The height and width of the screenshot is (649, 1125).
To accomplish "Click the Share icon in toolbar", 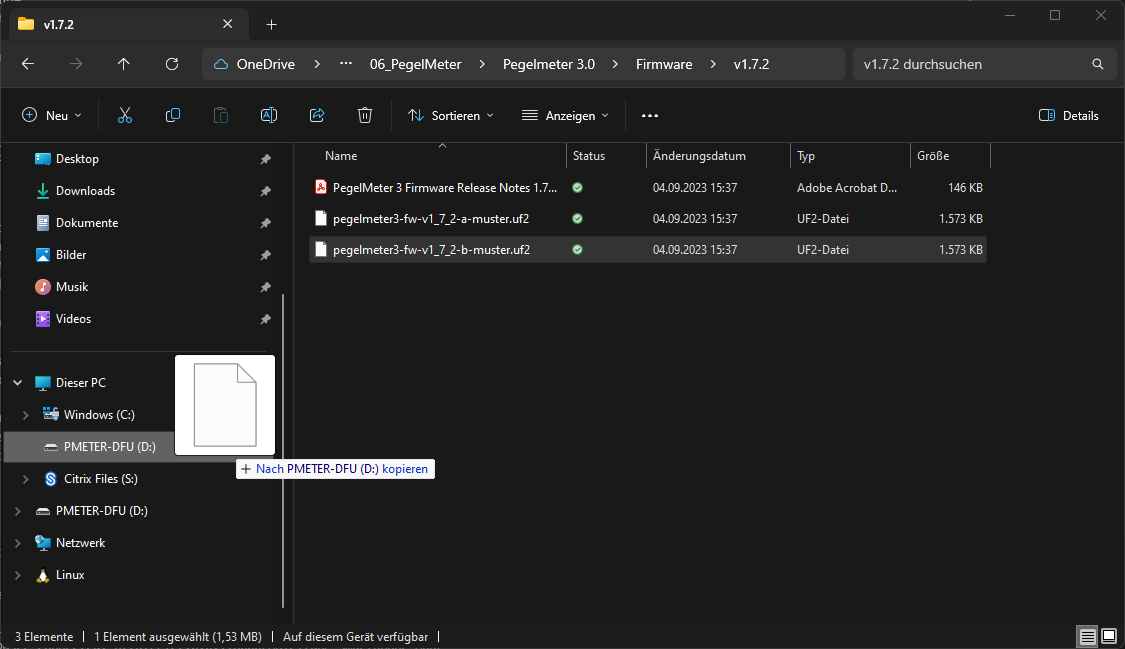I will pyautogui.click(x=317, y=115).
